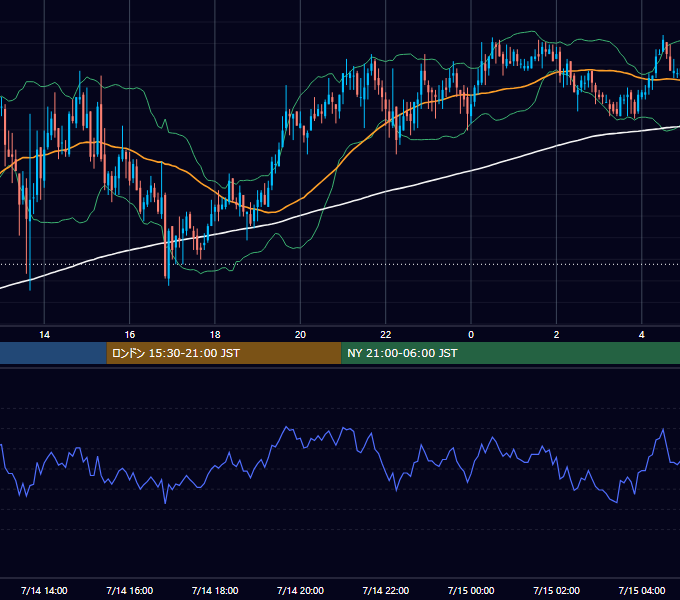Click the 16 hour axis label
The height and width of the screenshot is (600, 680).
point(130,335)
